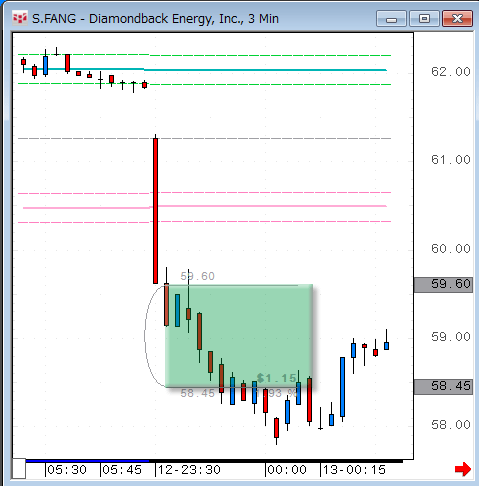Screen dimensions: 479x486
Task: Click the red scroll-right arrow at bottom right
Action: [x=463, y=469]
